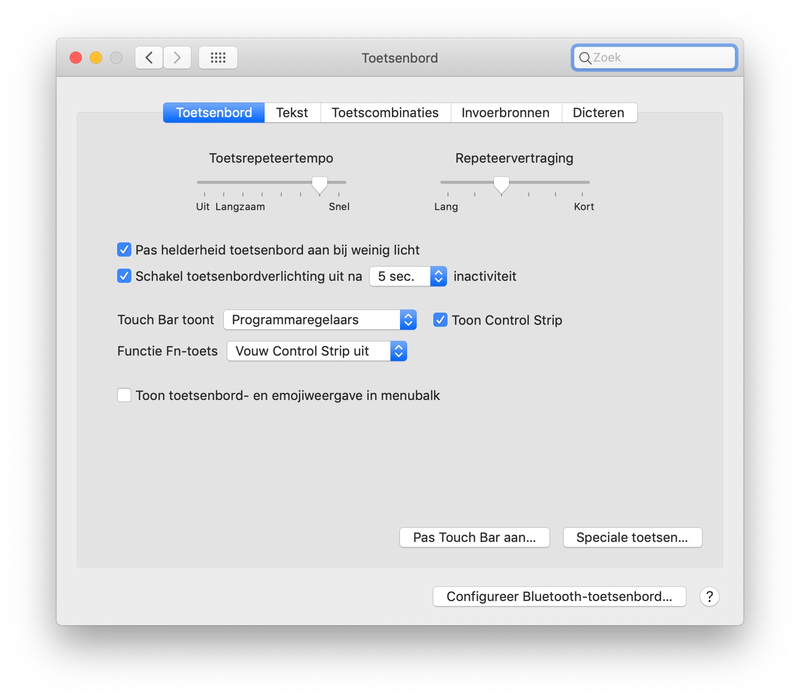Open the 'Vouw Control Strip uit' dropdown
The height and width of the screenshot is (700, 800).
[x=317, y=351]
